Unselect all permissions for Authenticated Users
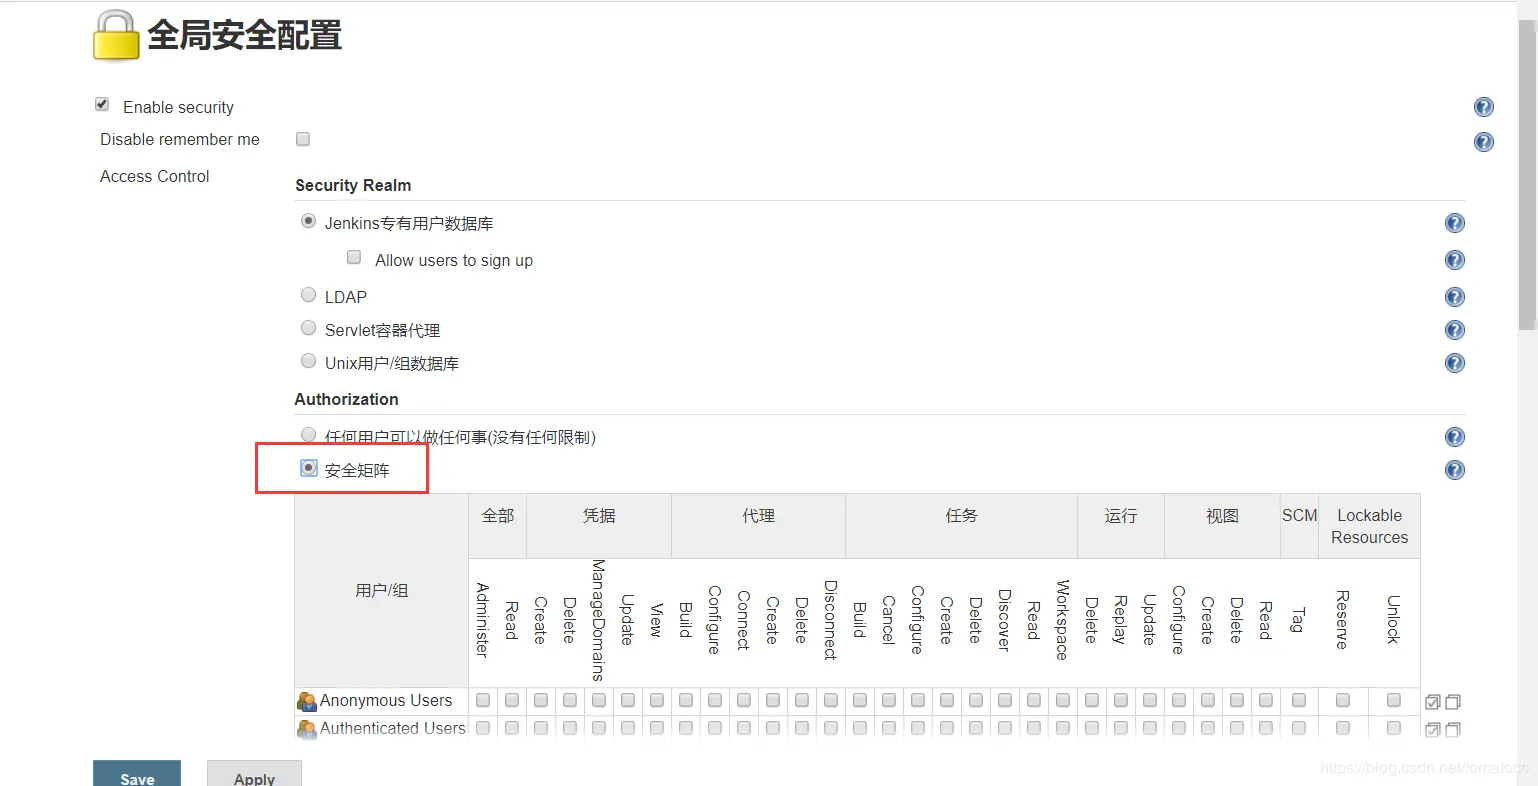This screenshot has height=786, width=1538. pos(1453,729)
